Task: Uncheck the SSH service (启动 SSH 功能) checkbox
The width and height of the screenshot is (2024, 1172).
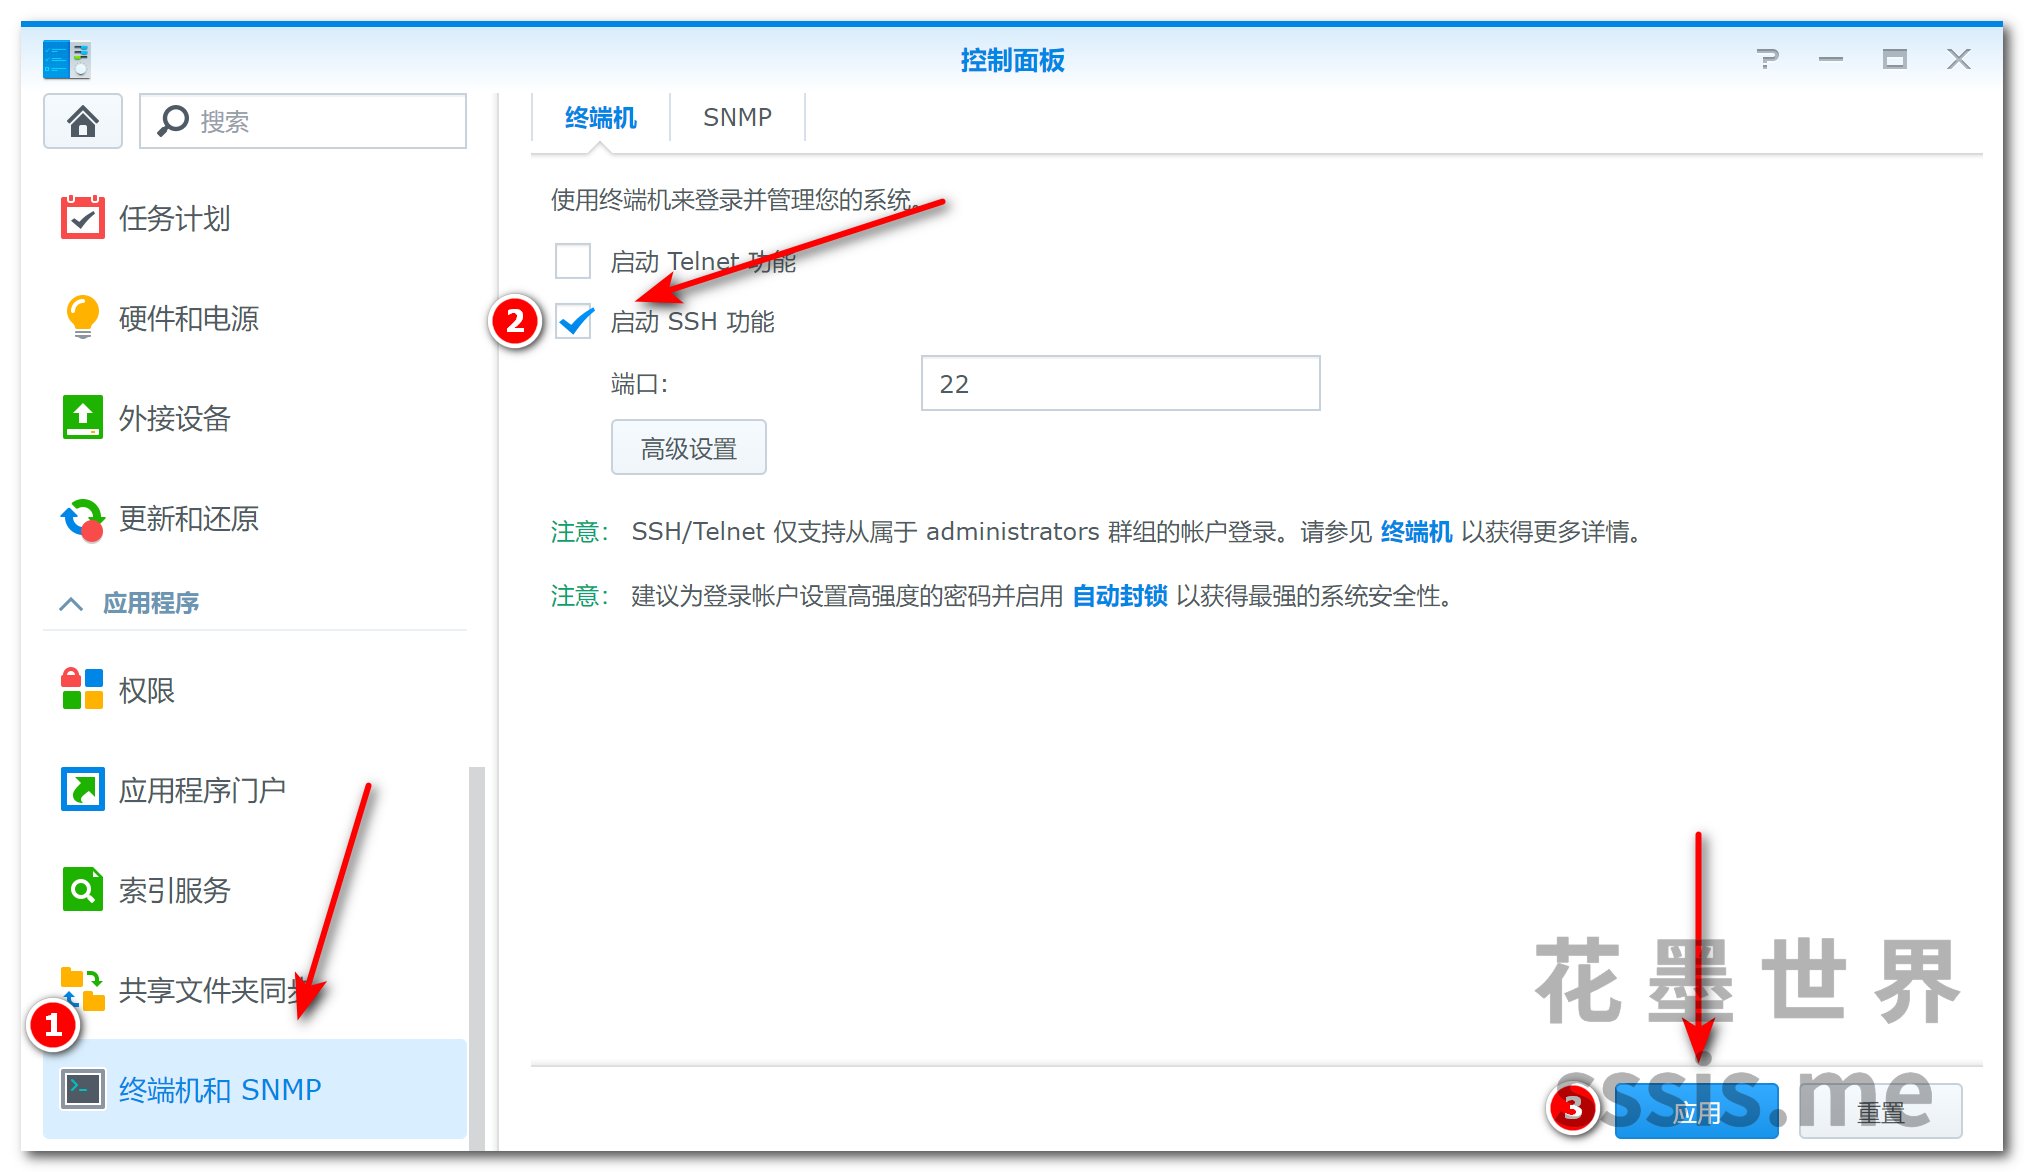Action: coord(574,321)
